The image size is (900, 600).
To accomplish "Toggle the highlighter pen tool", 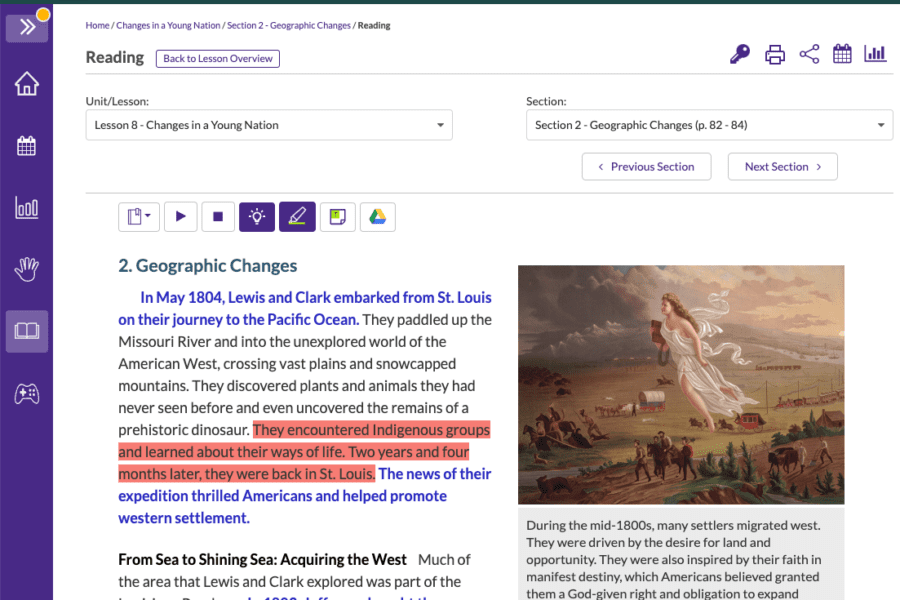I will tap(297, 217).
